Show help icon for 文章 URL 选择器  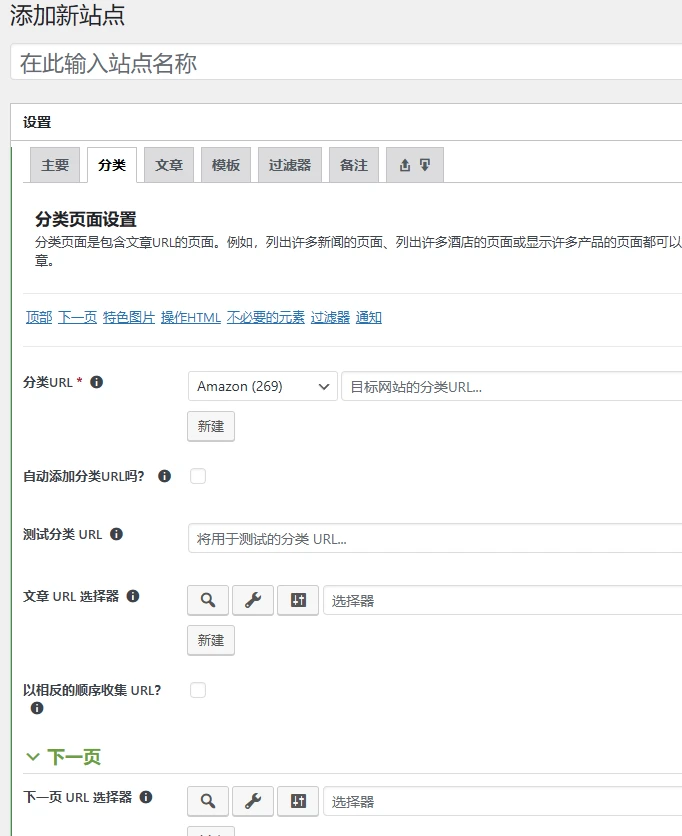click(x=133, y=596)
